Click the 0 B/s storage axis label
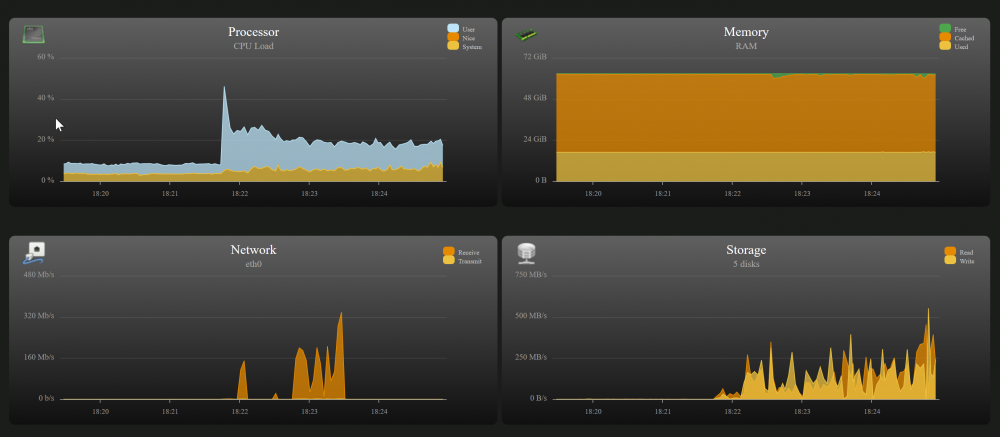The width and height of the screenshot is (1000, 437). click(x=536, y=398)
